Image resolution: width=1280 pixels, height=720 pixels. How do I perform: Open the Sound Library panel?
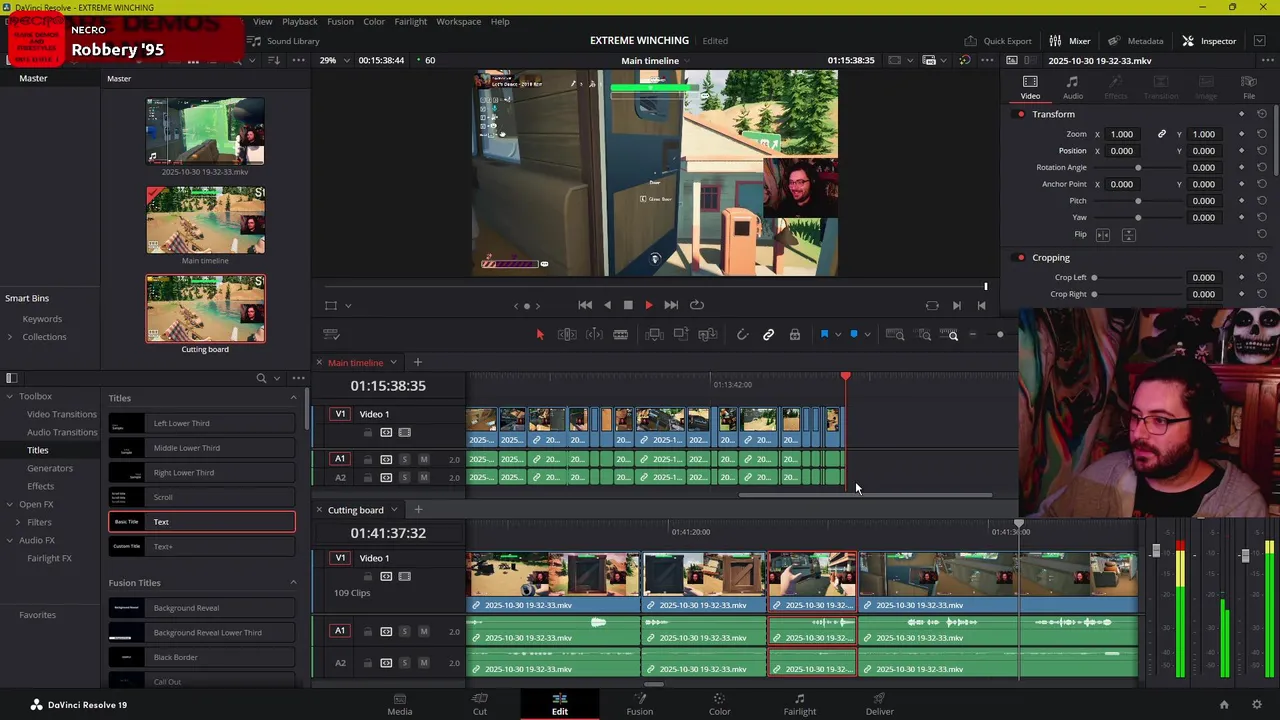pyautogui.click(x=283, y=41)
